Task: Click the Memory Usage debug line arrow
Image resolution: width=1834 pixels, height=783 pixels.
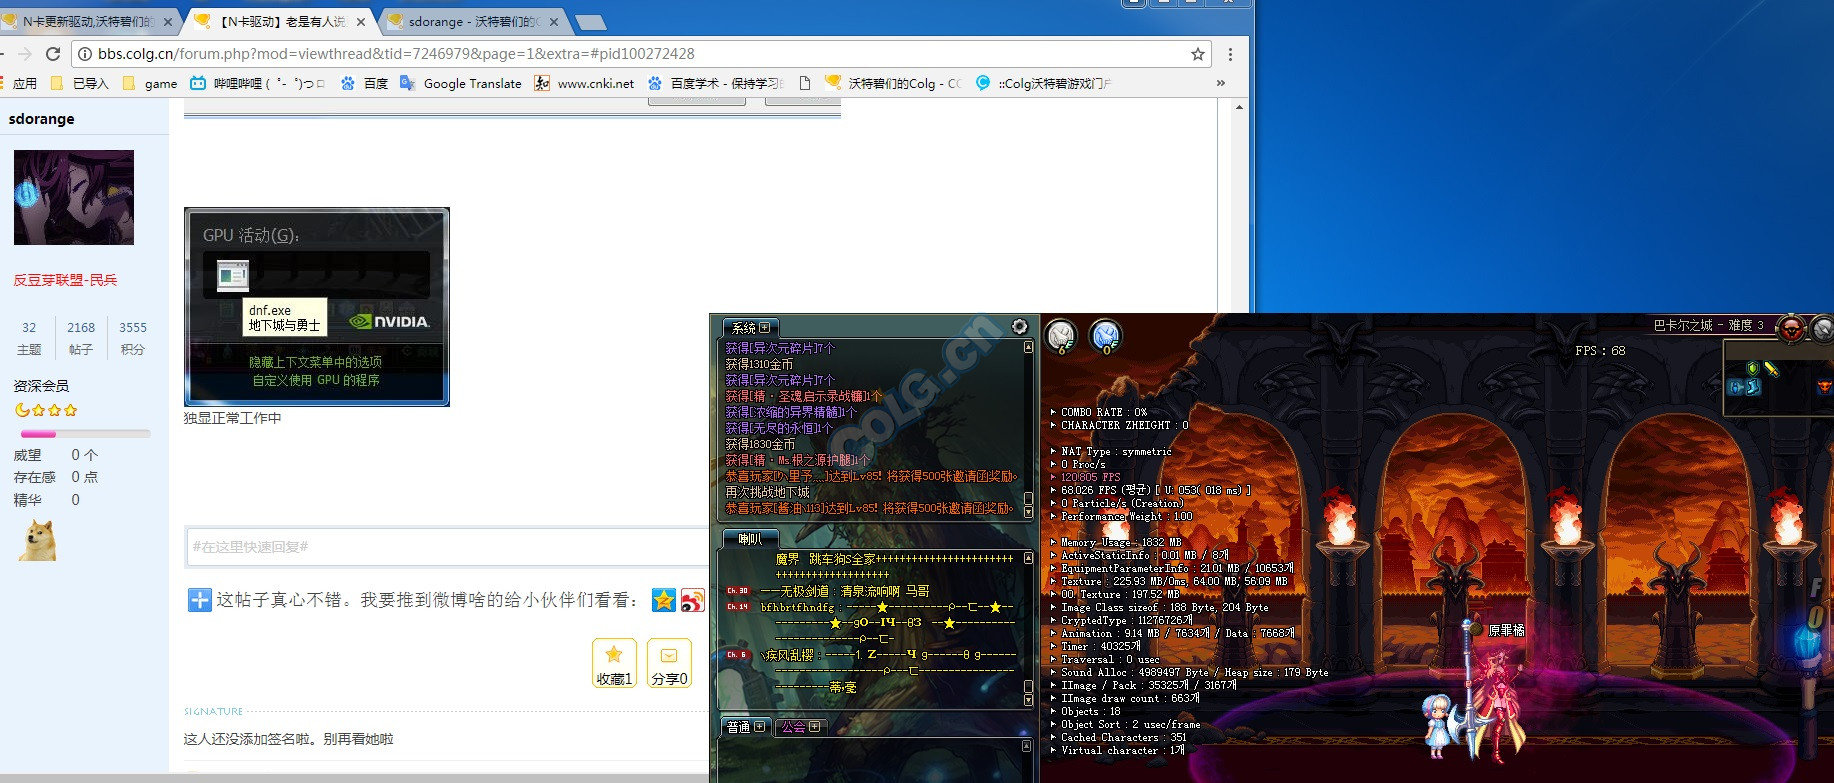Action: [1053, 542]
